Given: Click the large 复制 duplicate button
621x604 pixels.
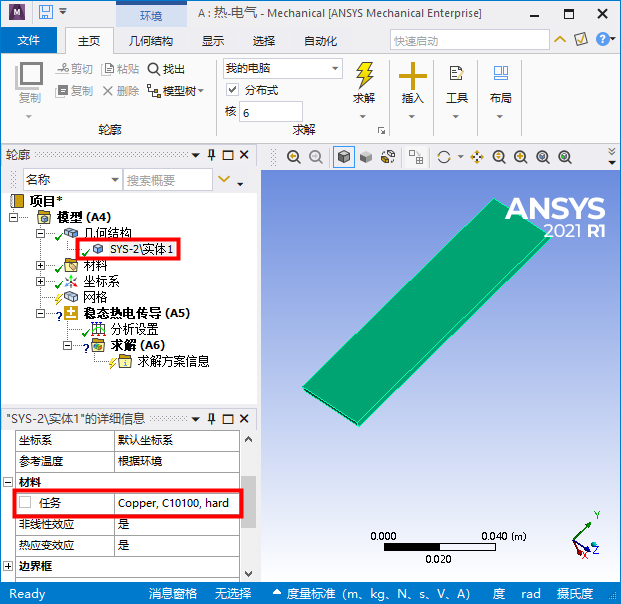Looking at the screenshot, I should (29, 82).
